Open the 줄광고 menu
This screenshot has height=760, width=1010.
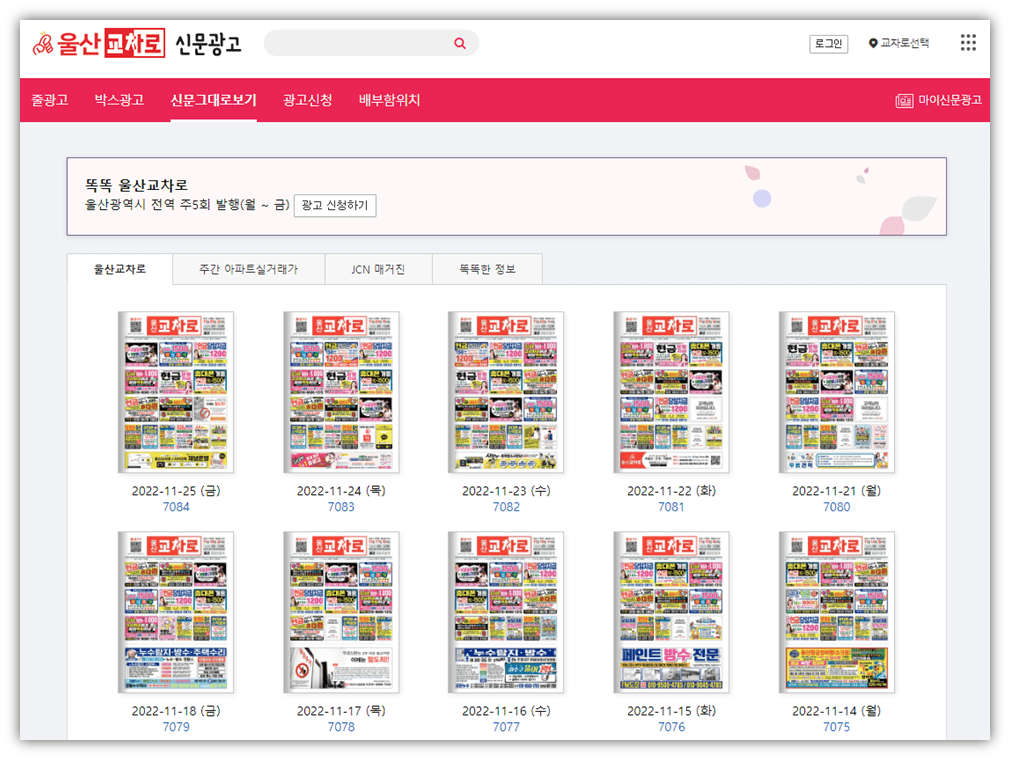coord(50,100)
